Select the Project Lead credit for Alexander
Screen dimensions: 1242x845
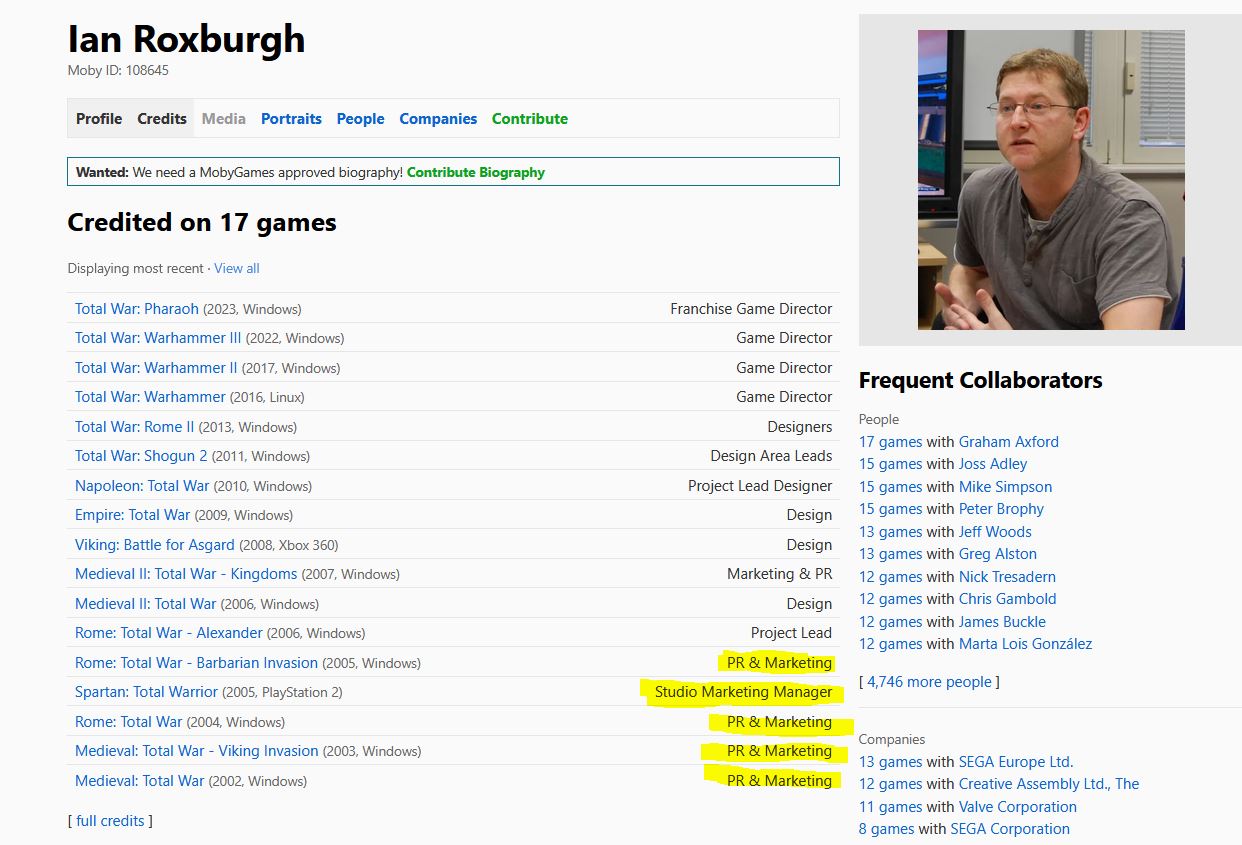point(791,633)
